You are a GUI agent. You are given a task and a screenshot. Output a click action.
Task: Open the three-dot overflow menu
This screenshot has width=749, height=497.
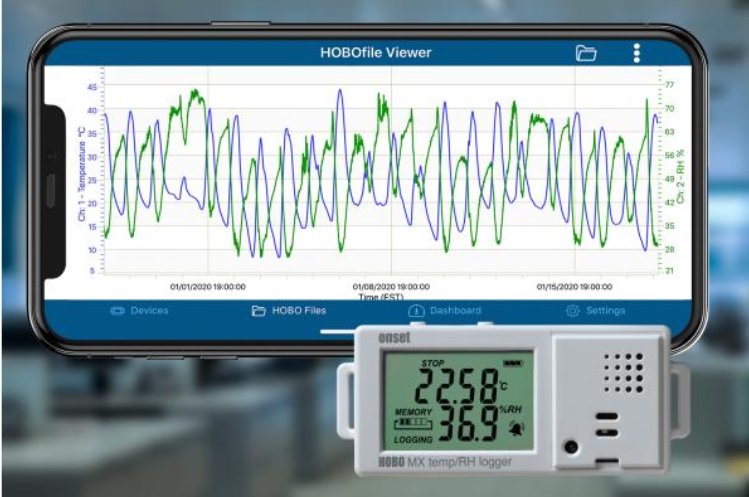637,54
